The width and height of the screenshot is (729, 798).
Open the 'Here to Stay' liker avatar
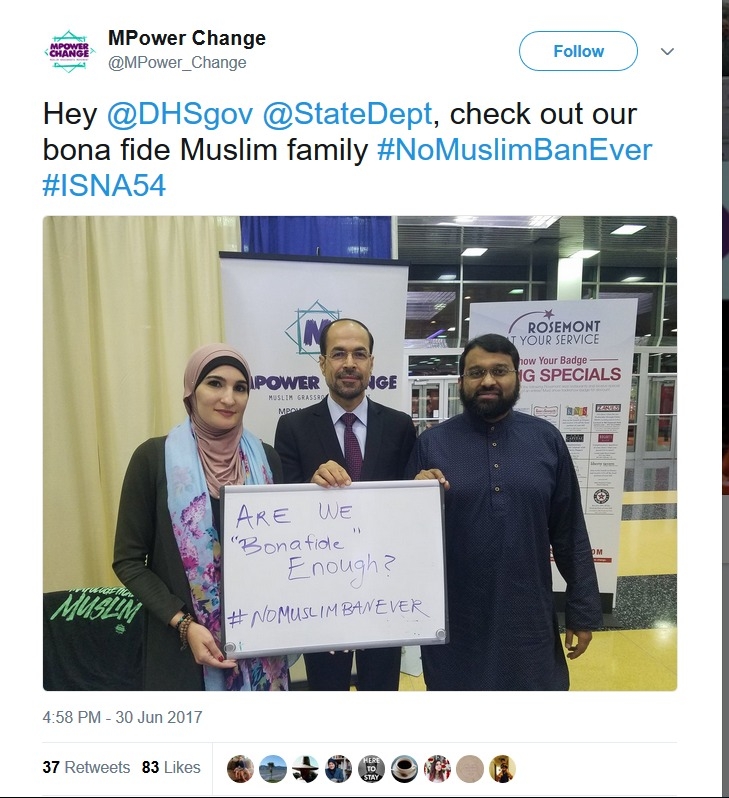tap(372, 768)
